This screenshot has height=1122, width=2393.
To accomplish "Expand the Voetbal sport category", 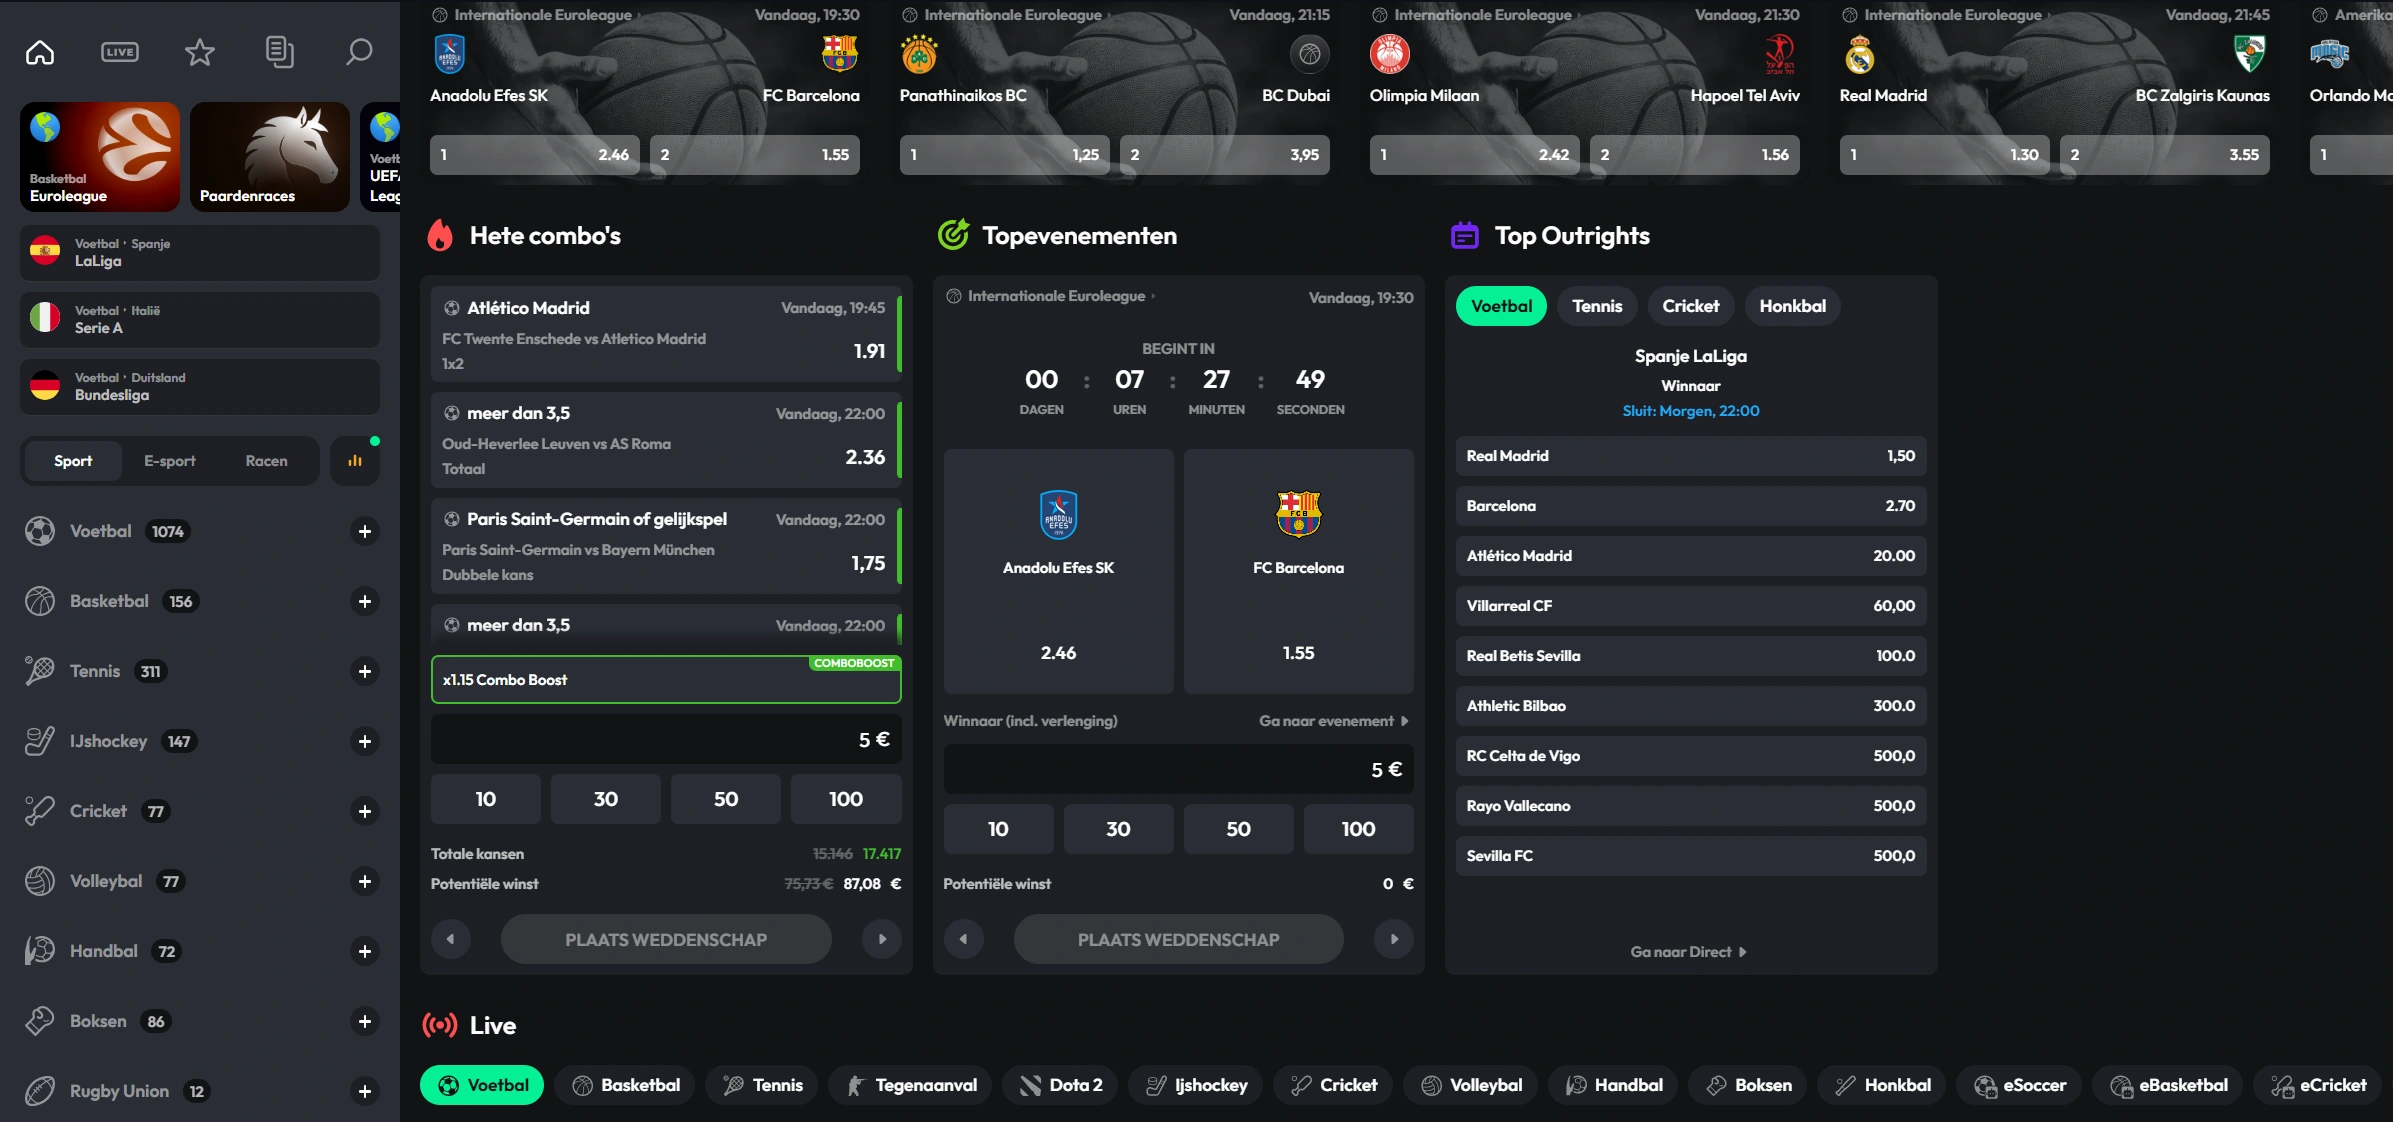I will click(x=365, y=531).
